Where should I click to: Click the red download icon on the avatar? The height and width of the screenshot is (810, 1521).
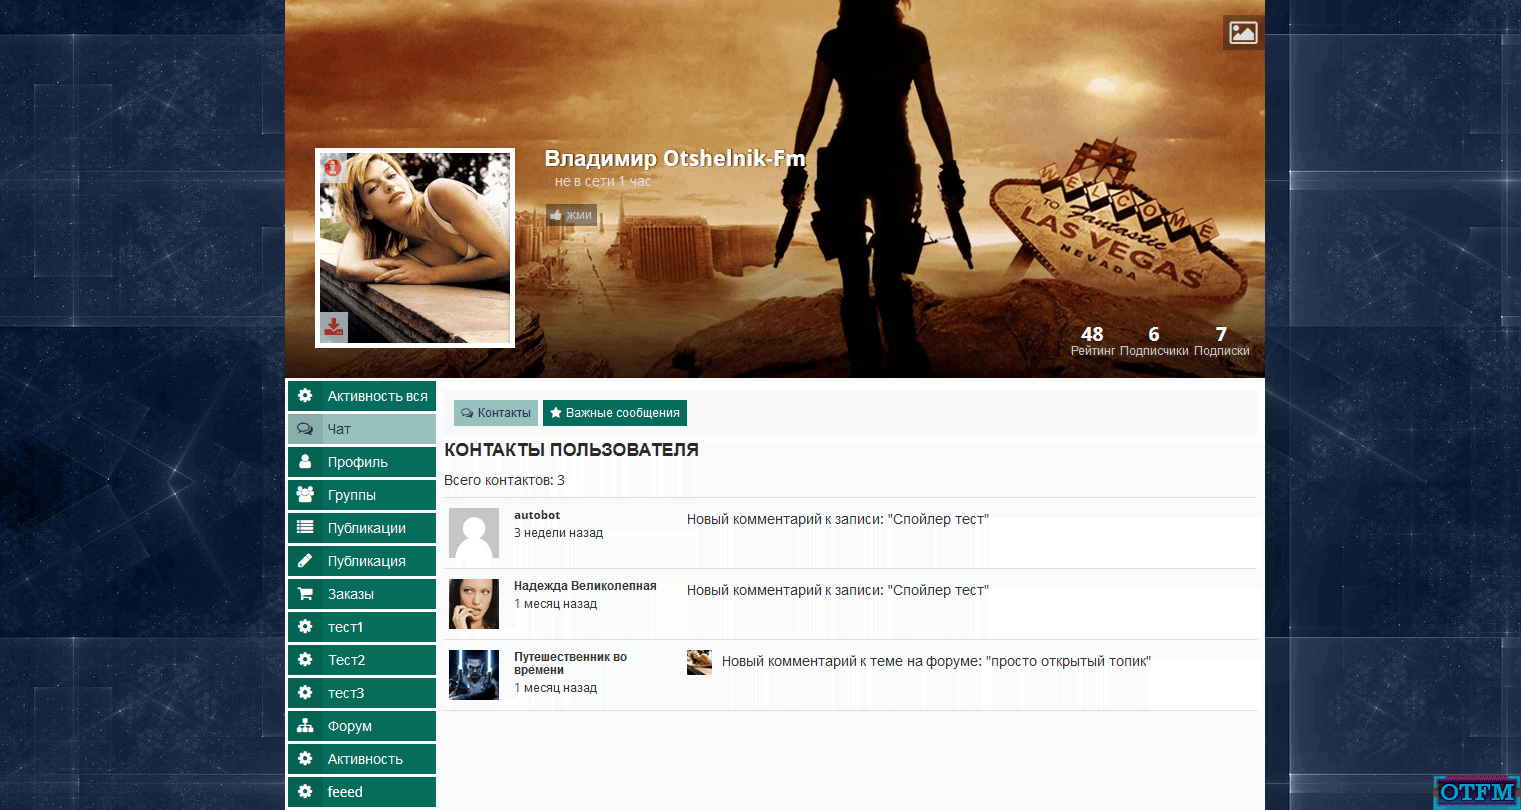[334, 327]
